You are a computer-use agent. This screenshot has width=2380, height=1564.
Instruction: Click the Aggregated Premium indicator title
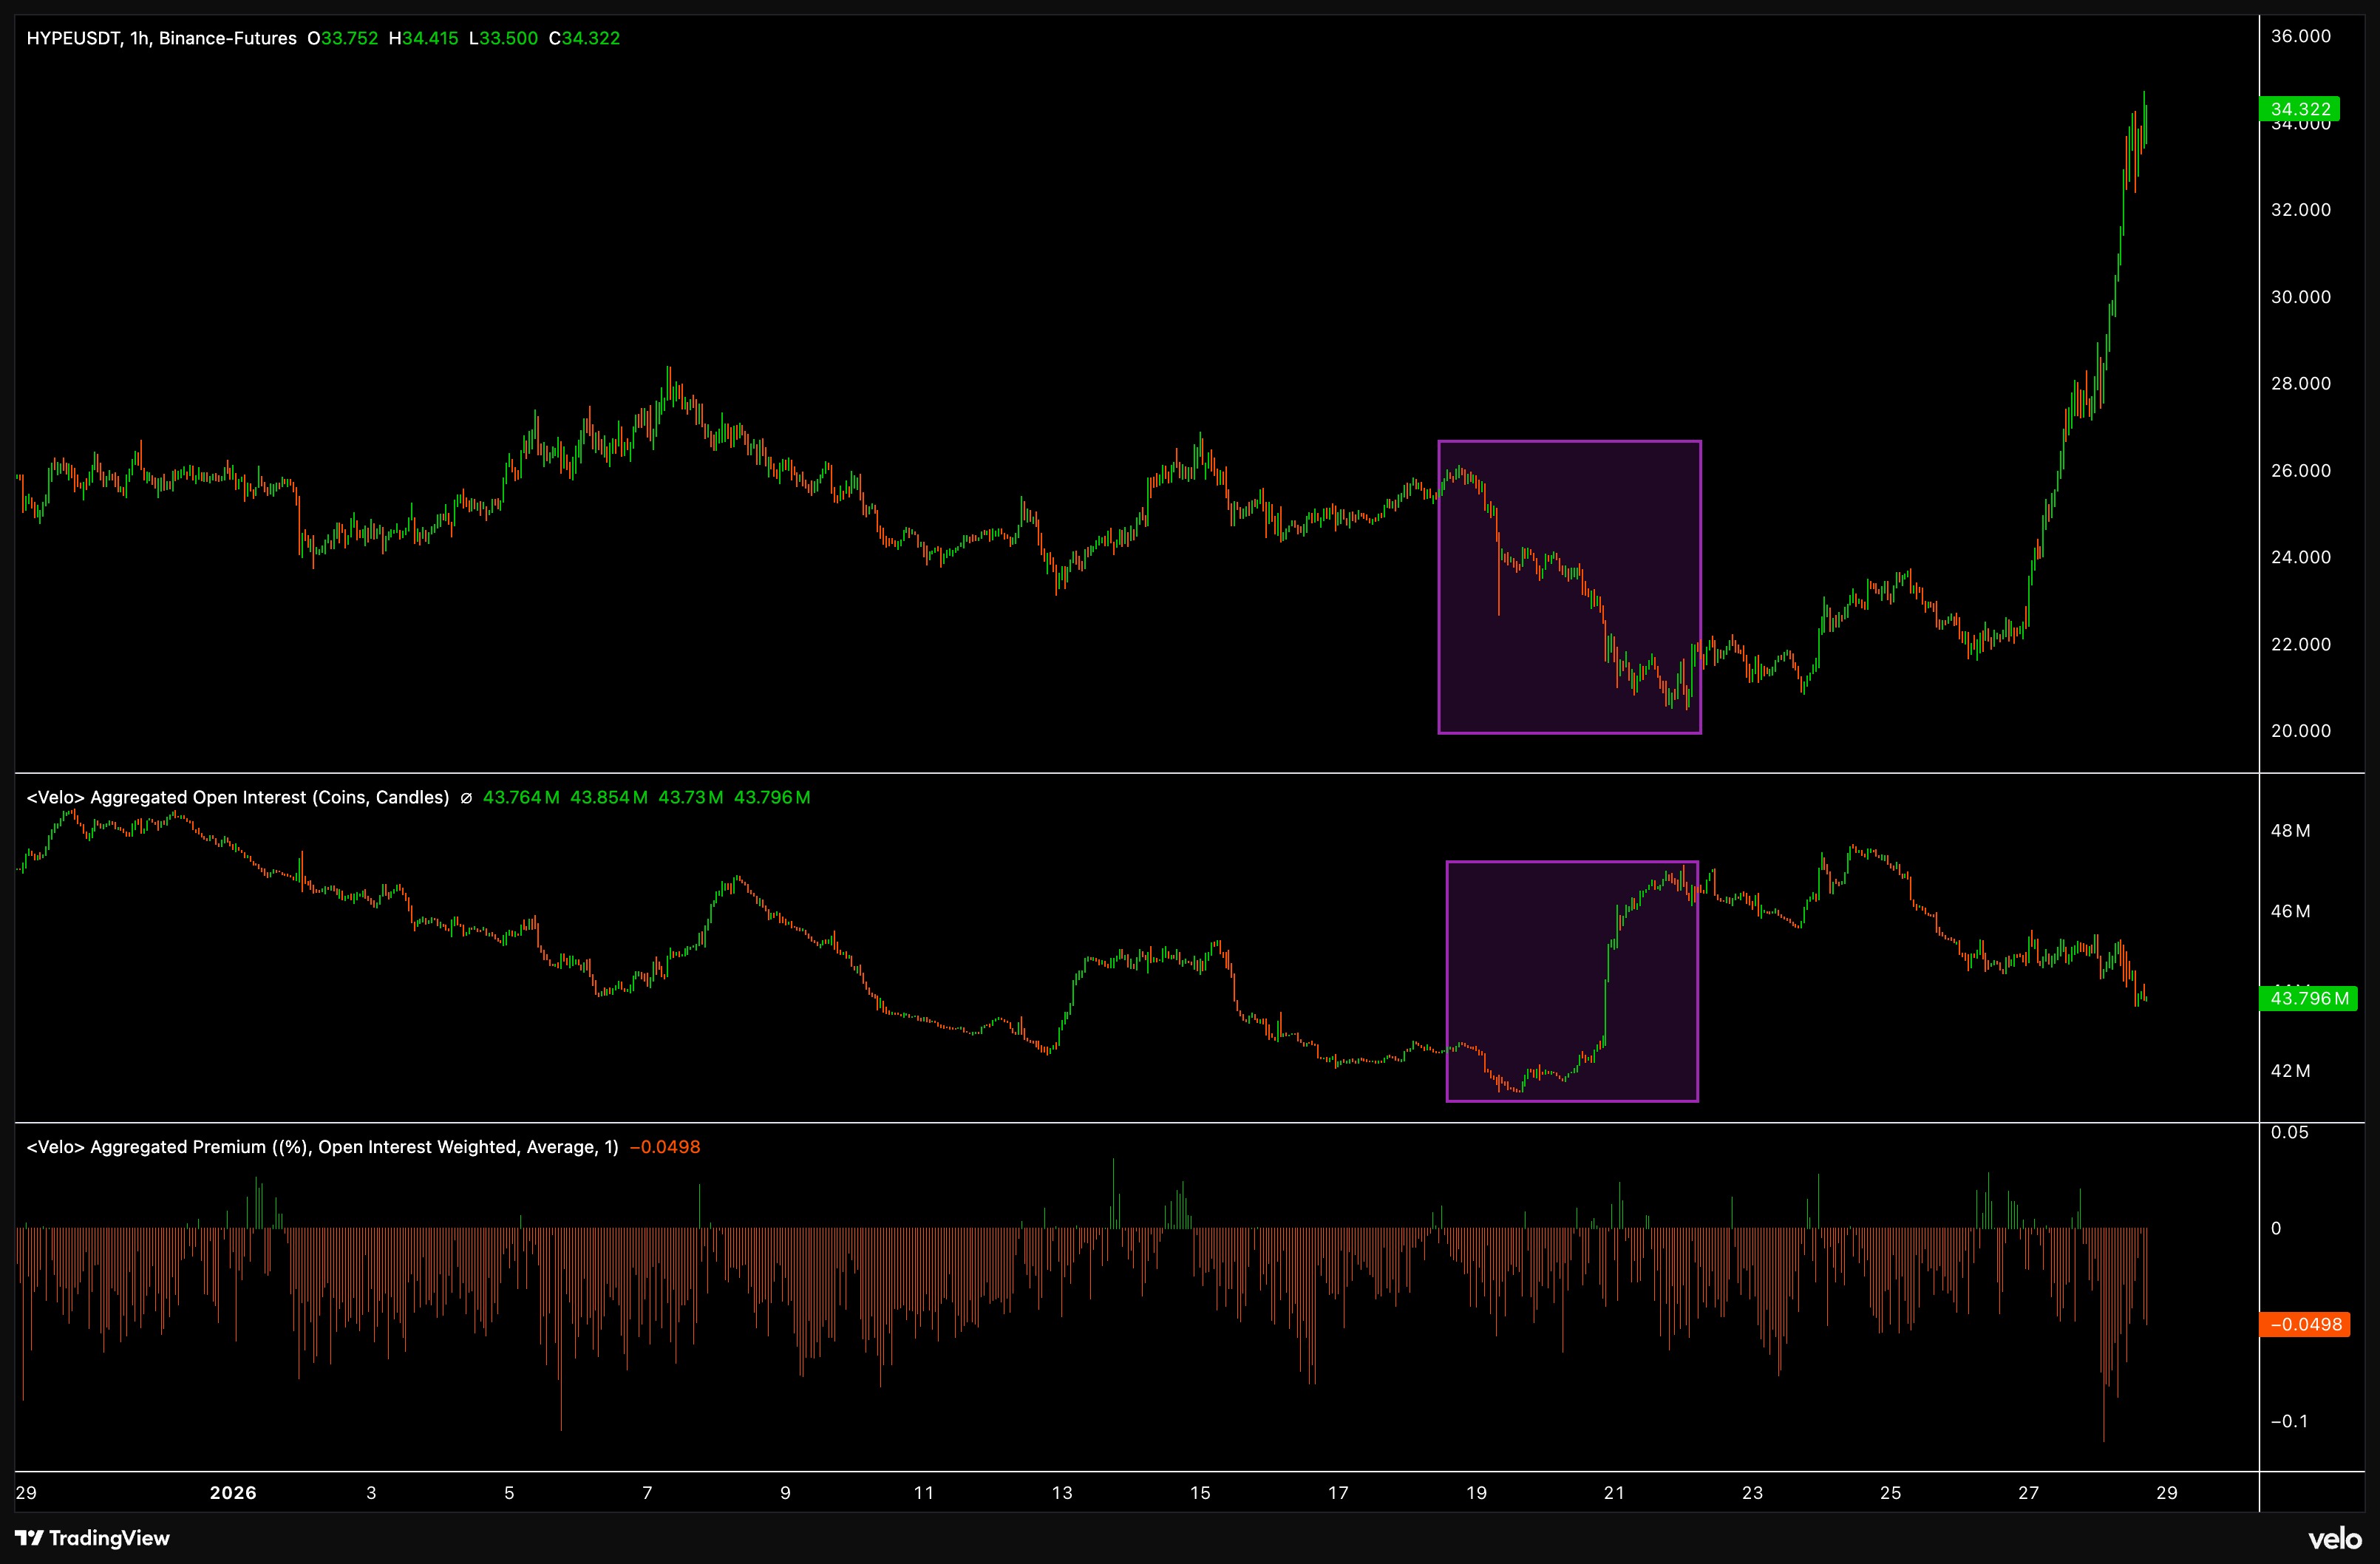tap(322, 1147)
